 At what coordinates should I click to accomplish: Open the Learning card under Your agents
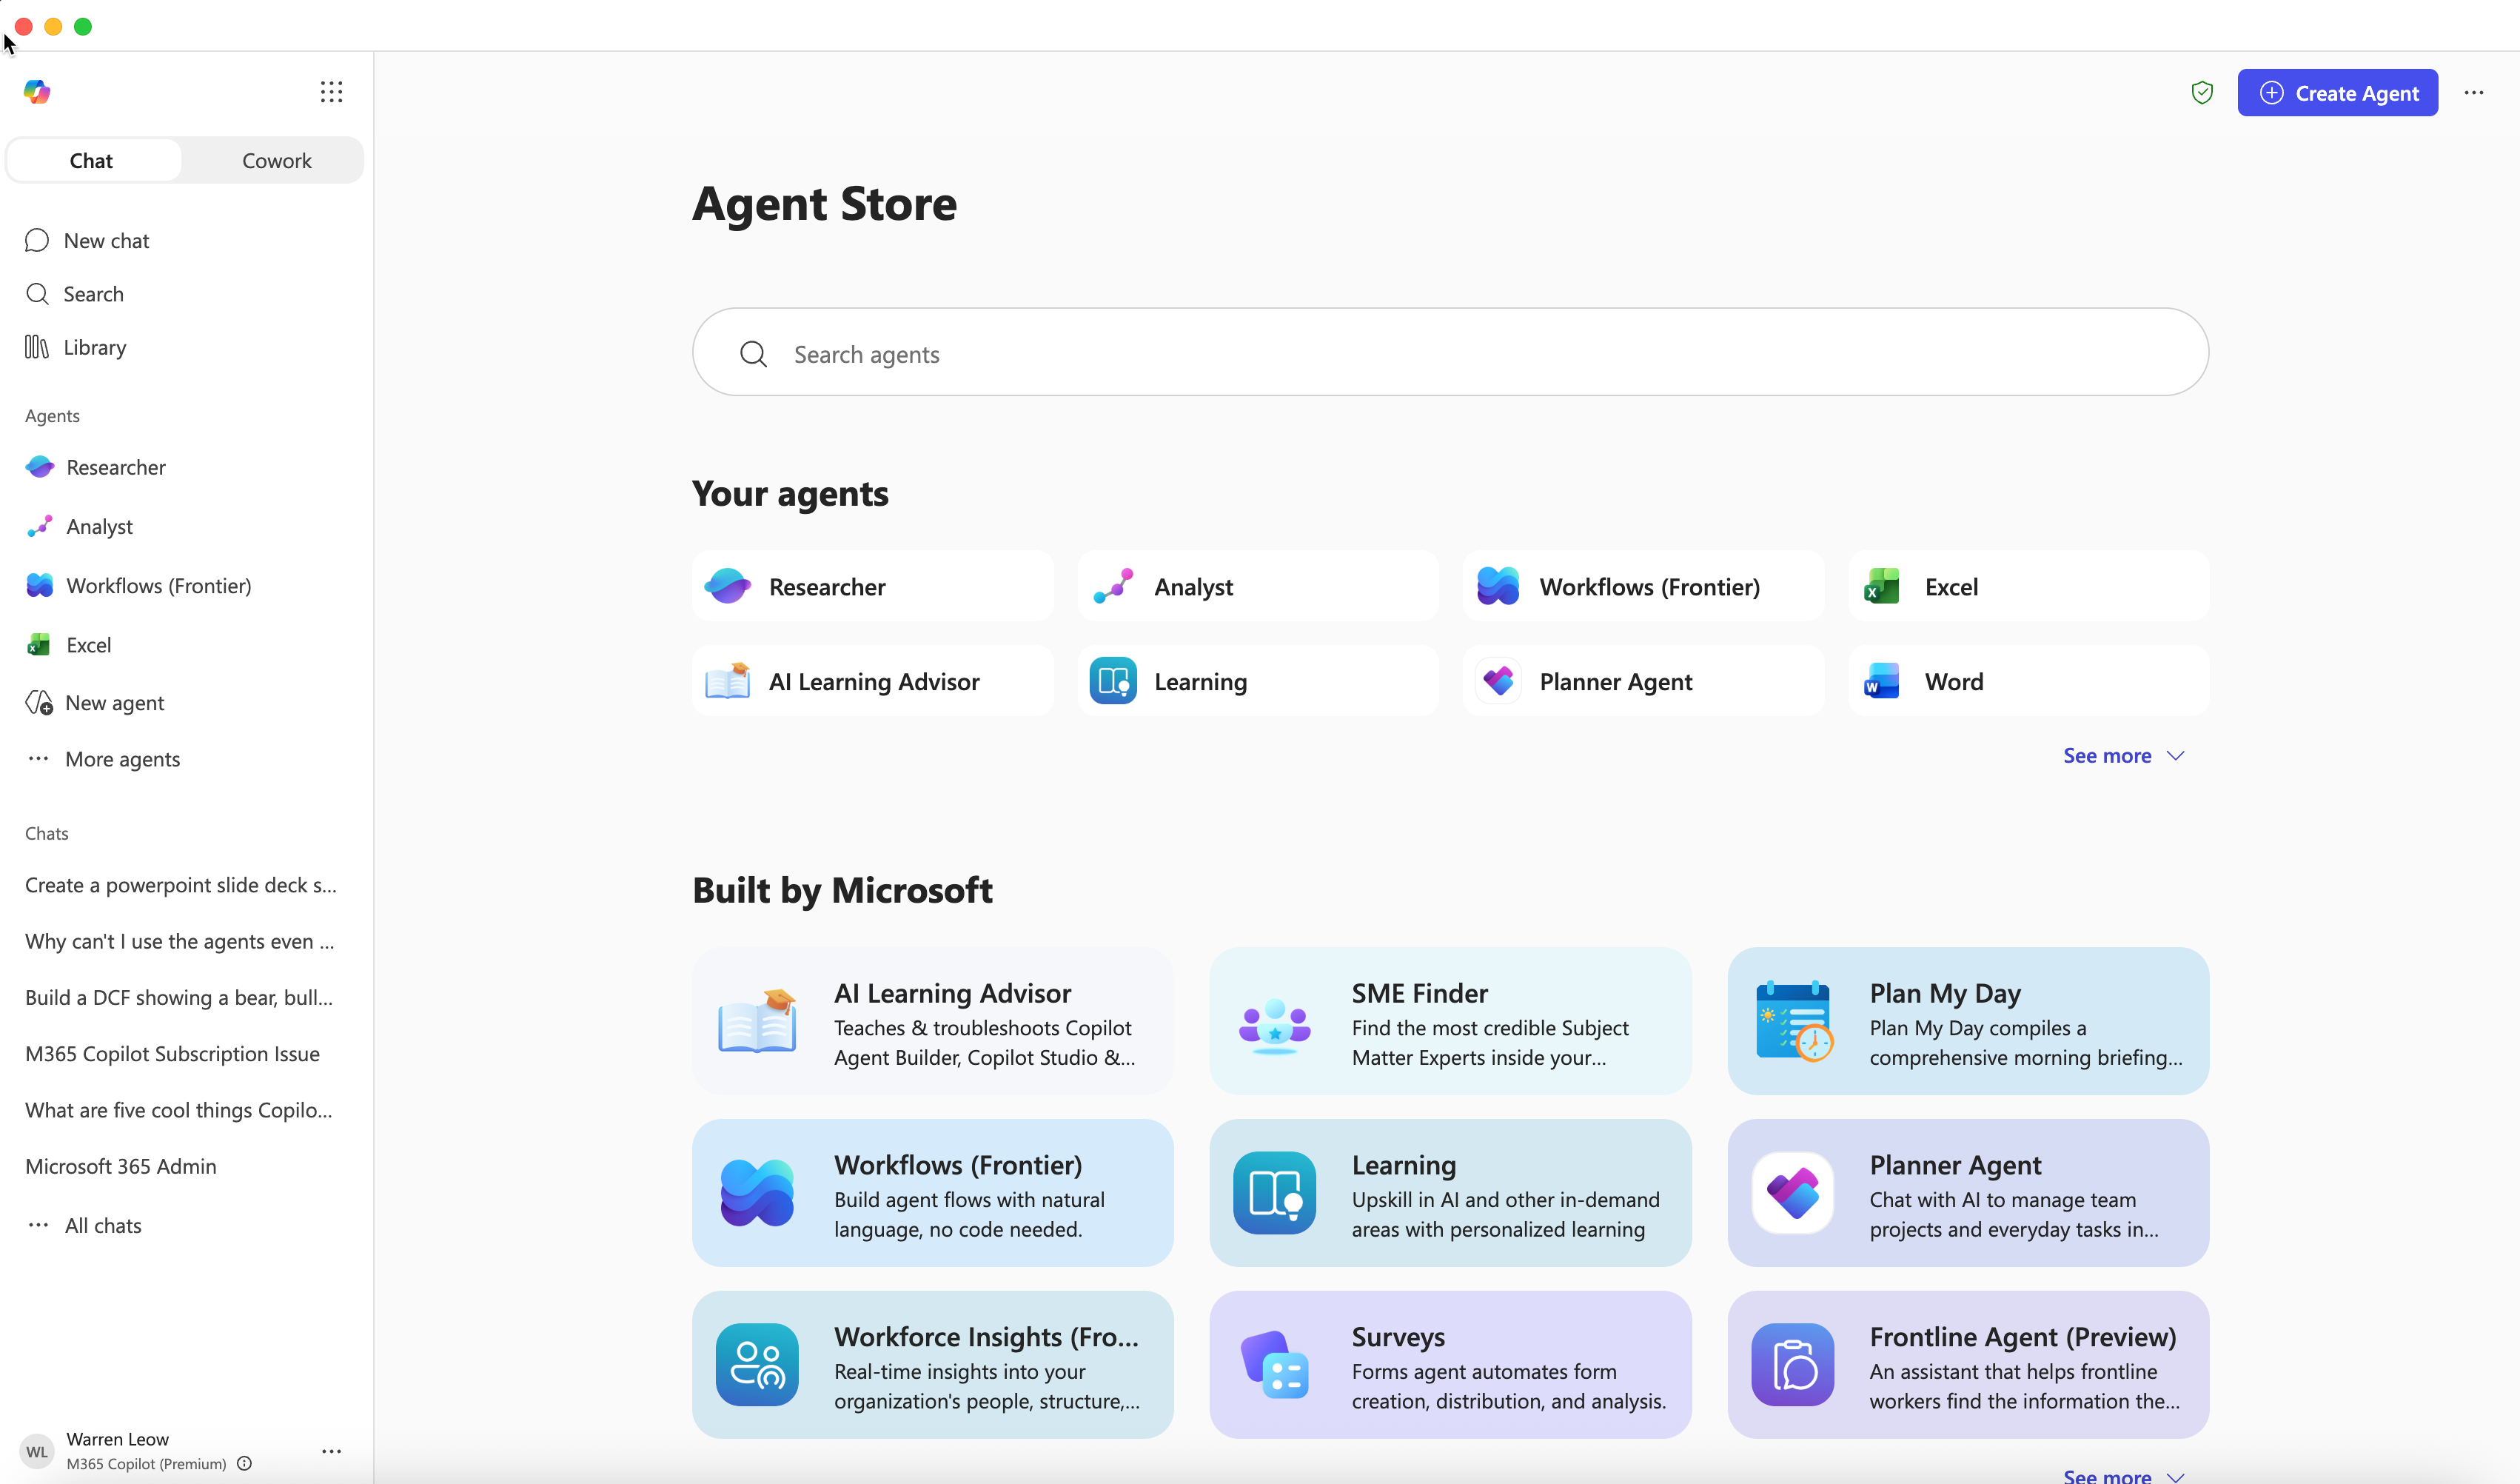tap(1257, 681)
